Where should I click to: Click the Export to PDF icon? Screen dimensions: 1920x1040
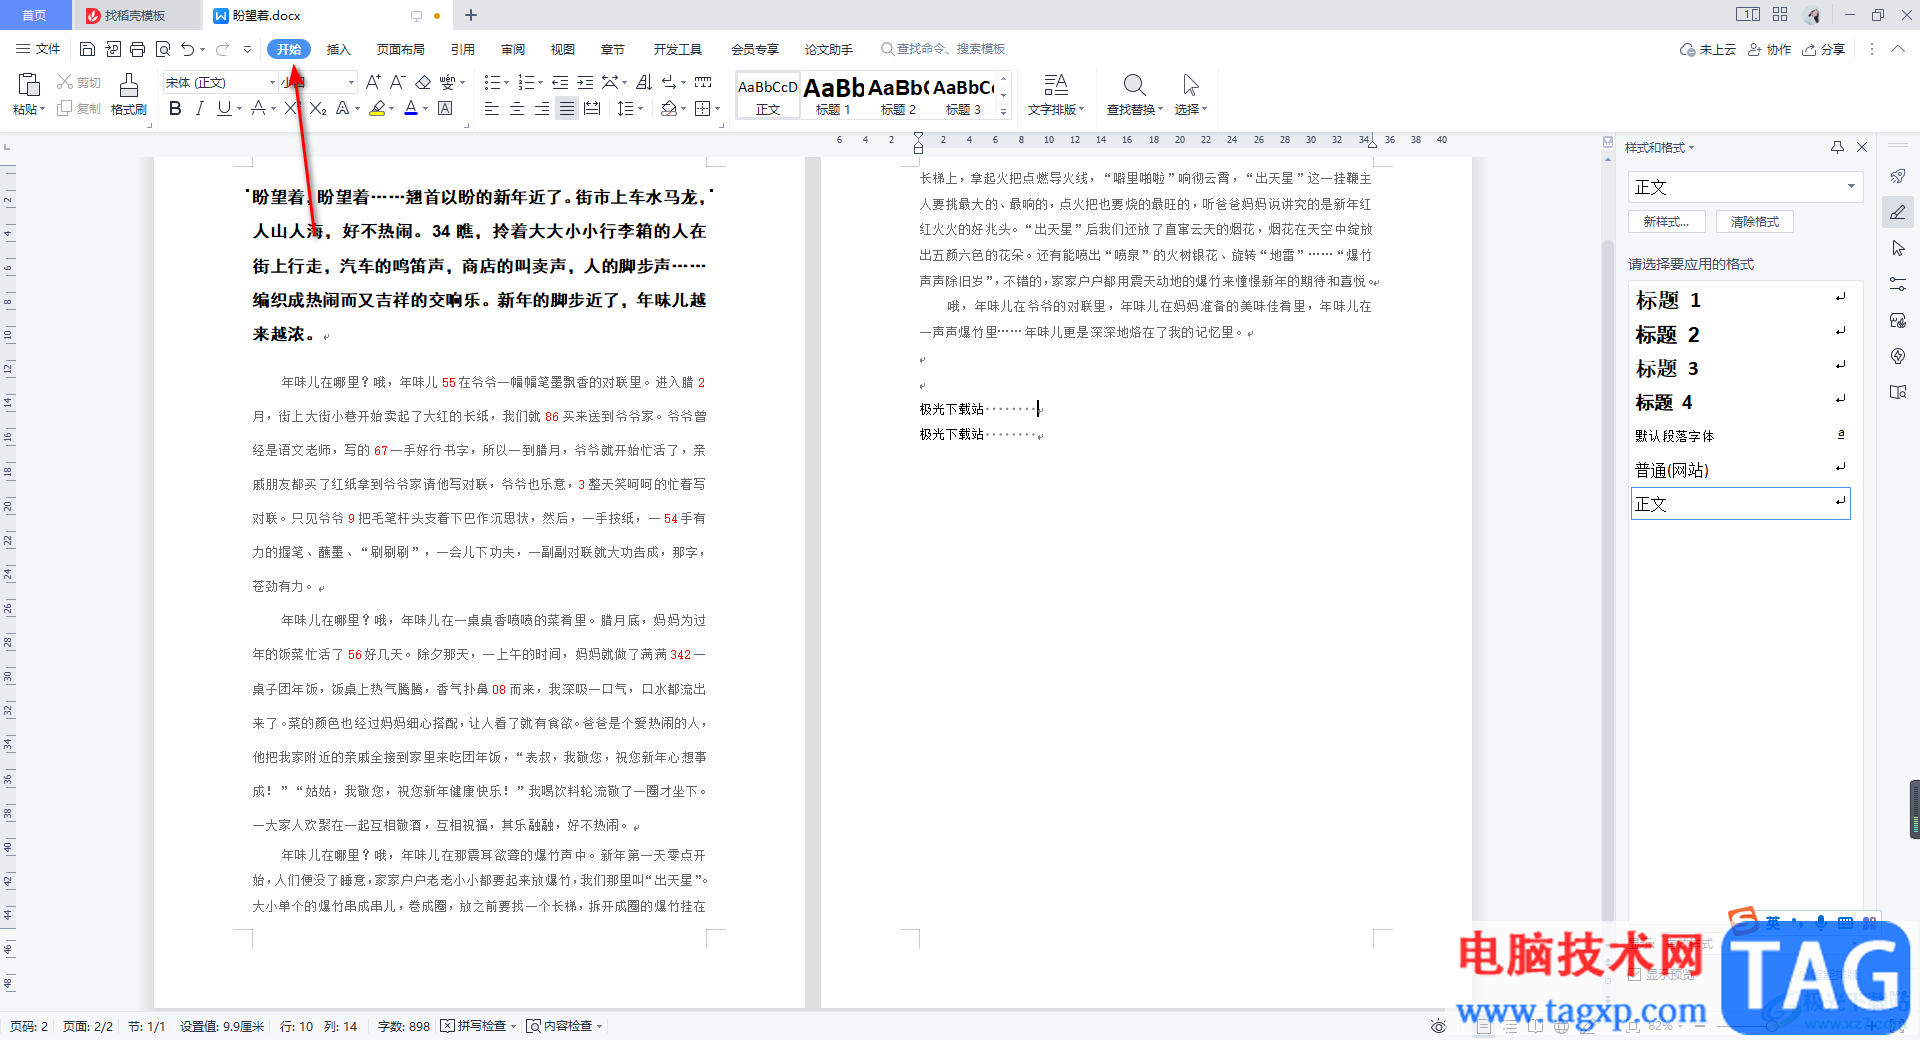click(x=113, y=49)
